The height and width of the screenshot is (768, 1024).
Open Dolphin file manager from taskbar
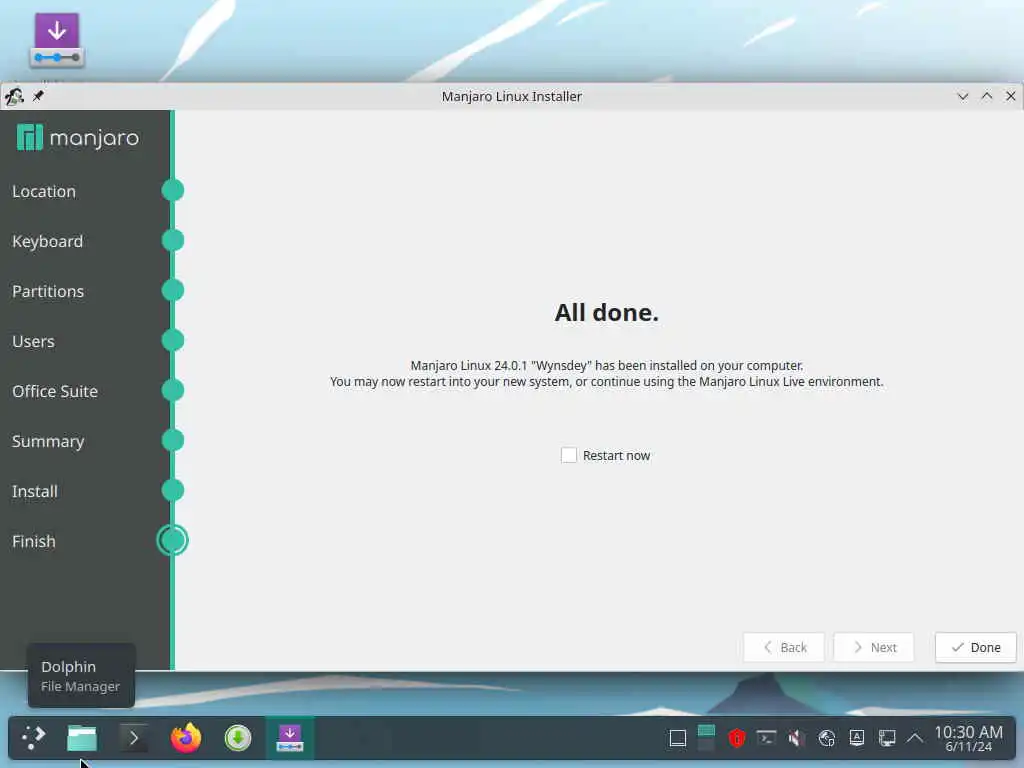(x=82, y=738)
